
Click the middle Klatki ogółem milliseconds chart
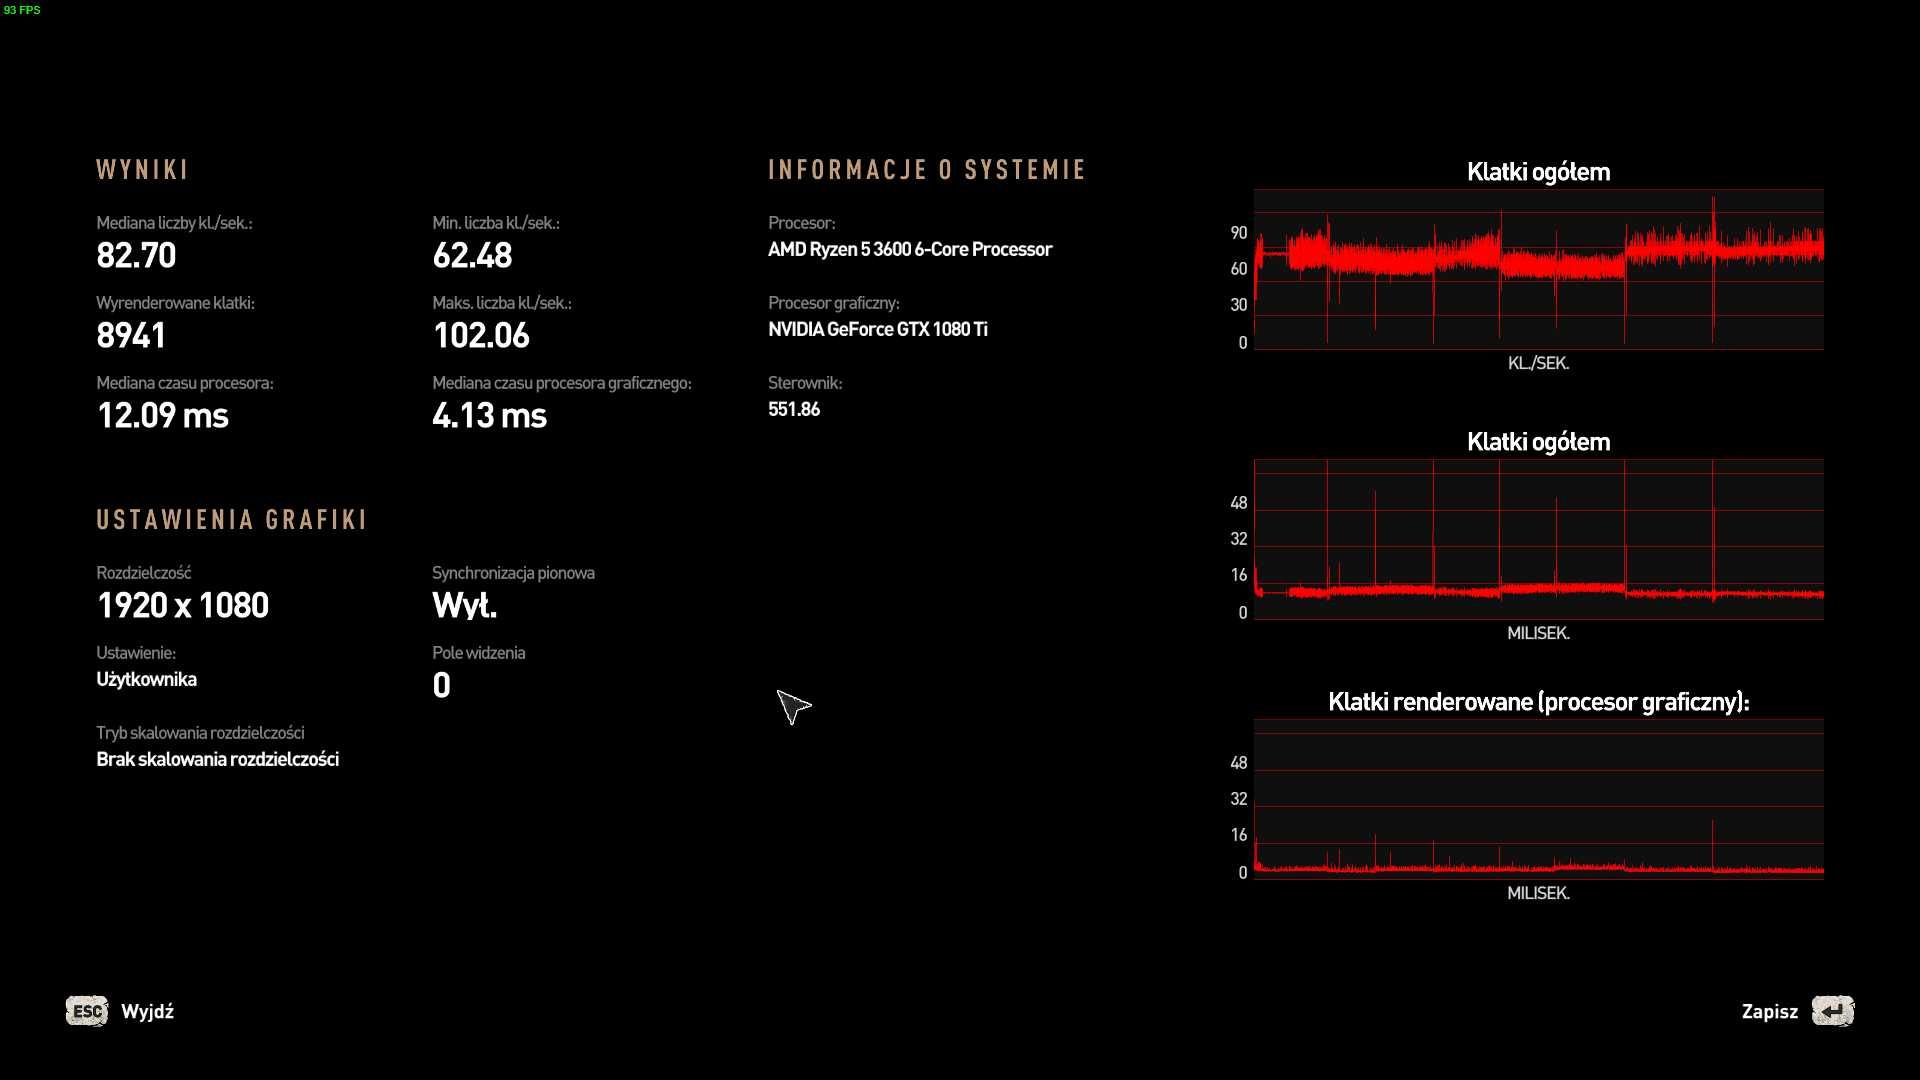tap(1538, 539)
